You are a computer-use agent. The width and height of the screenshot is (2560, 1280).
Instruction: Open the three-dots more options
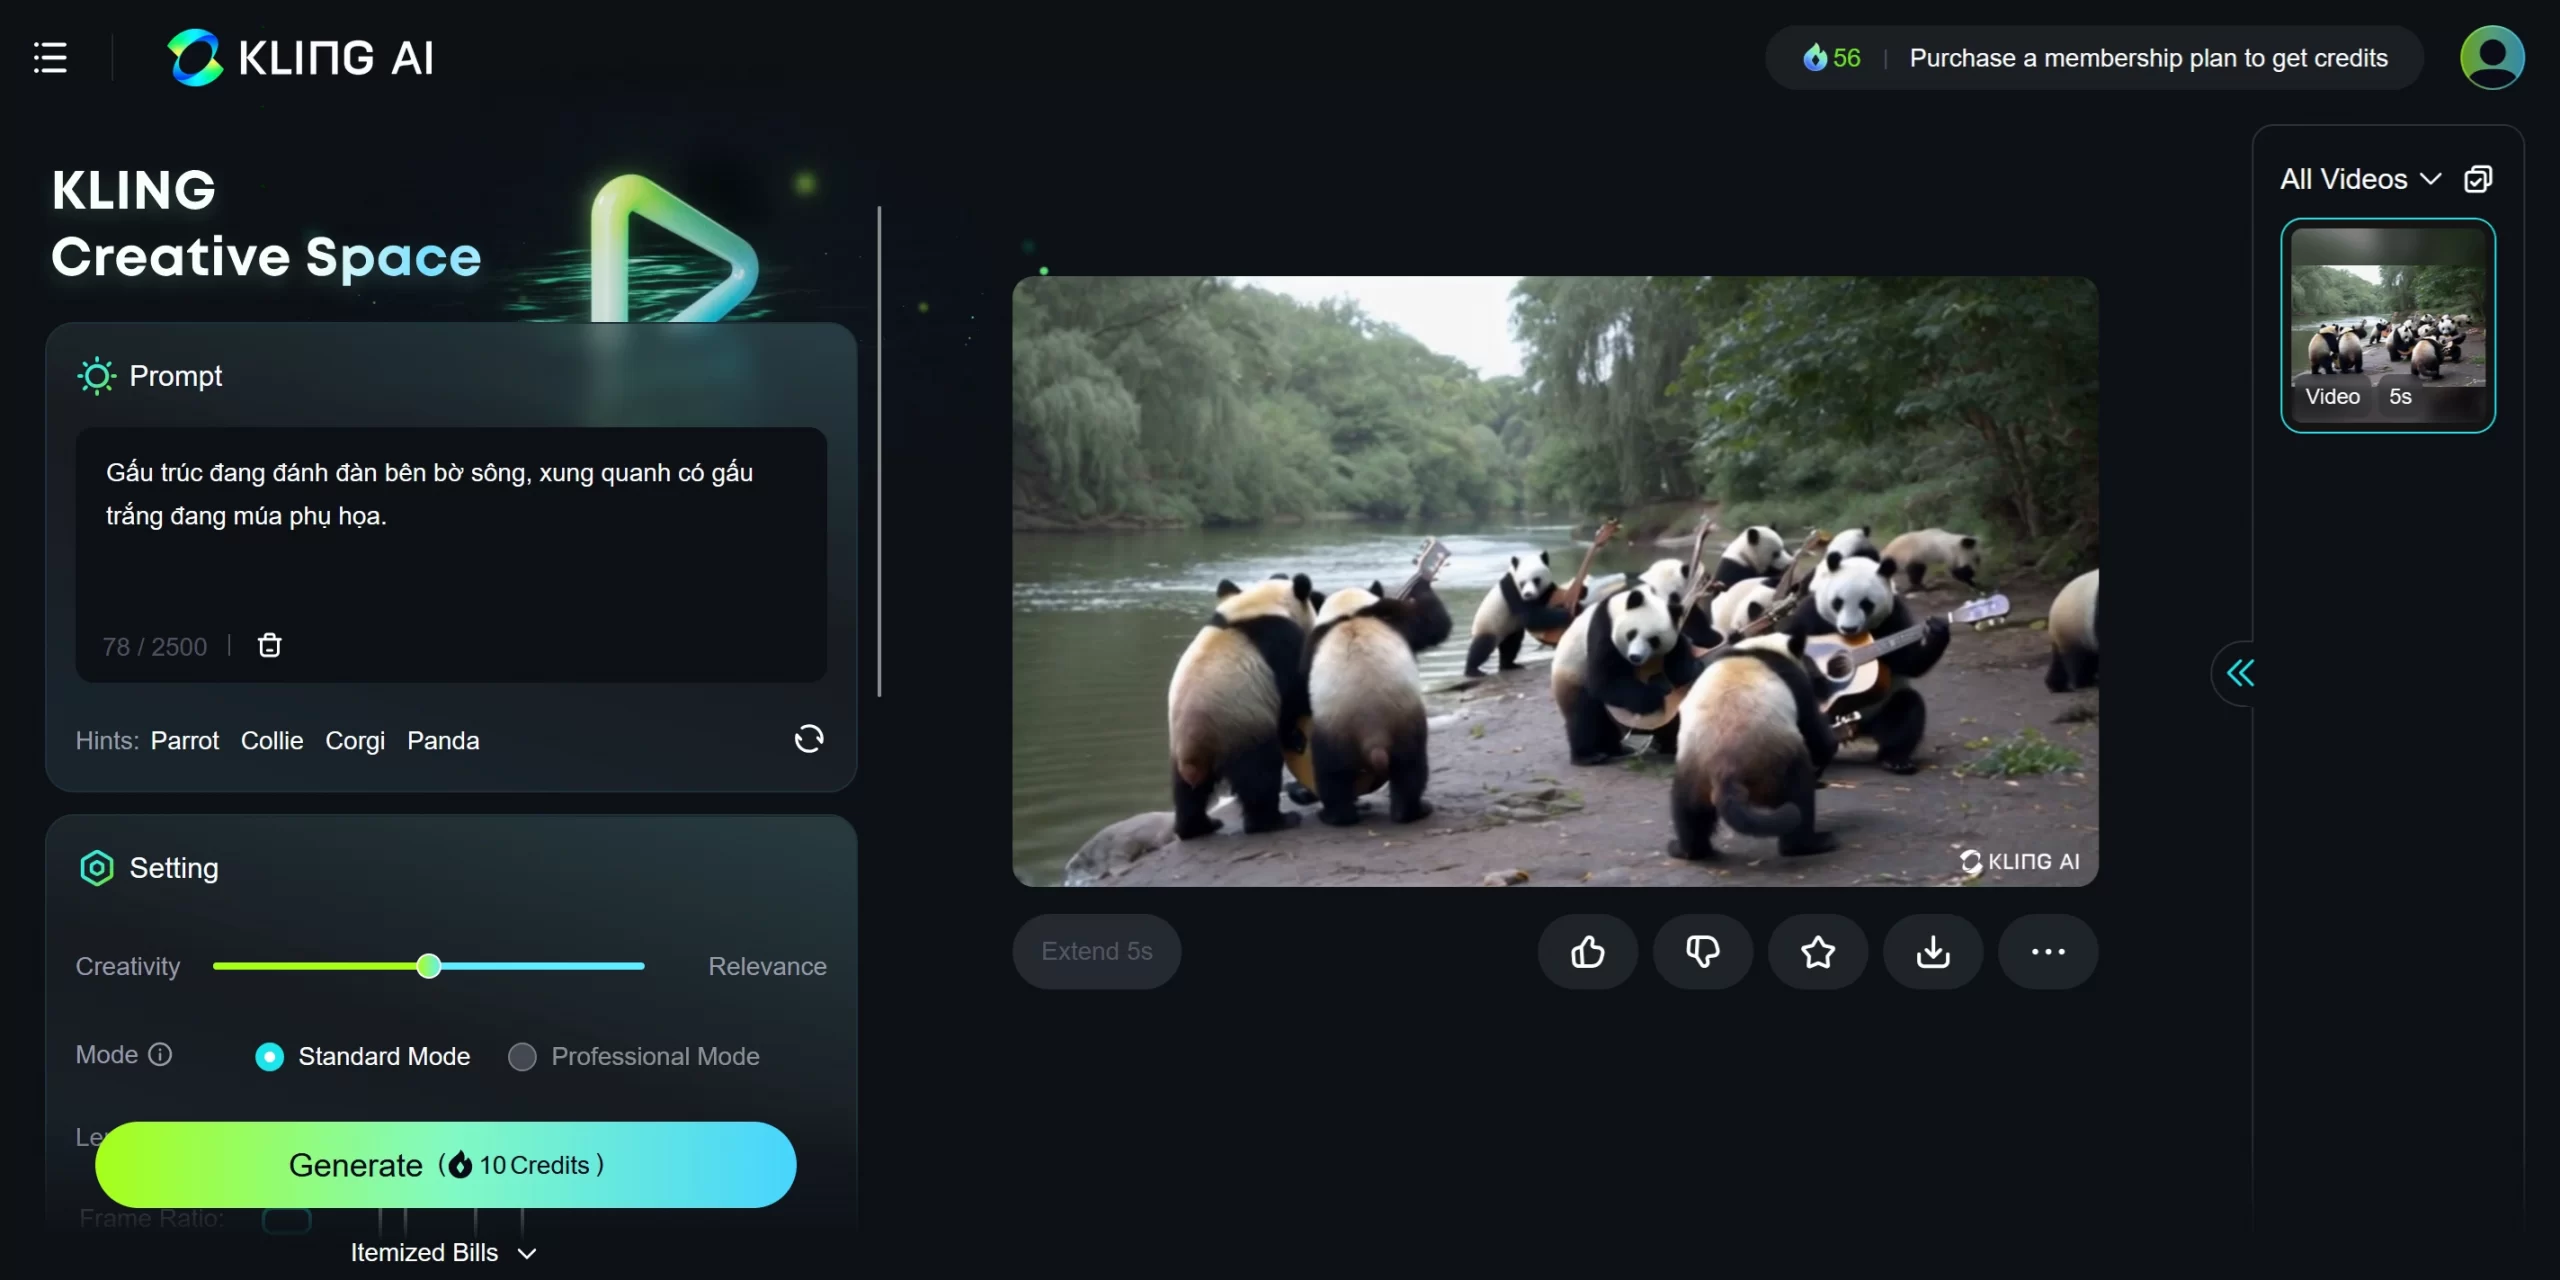pyautogui.click(x=2048, y=951)
